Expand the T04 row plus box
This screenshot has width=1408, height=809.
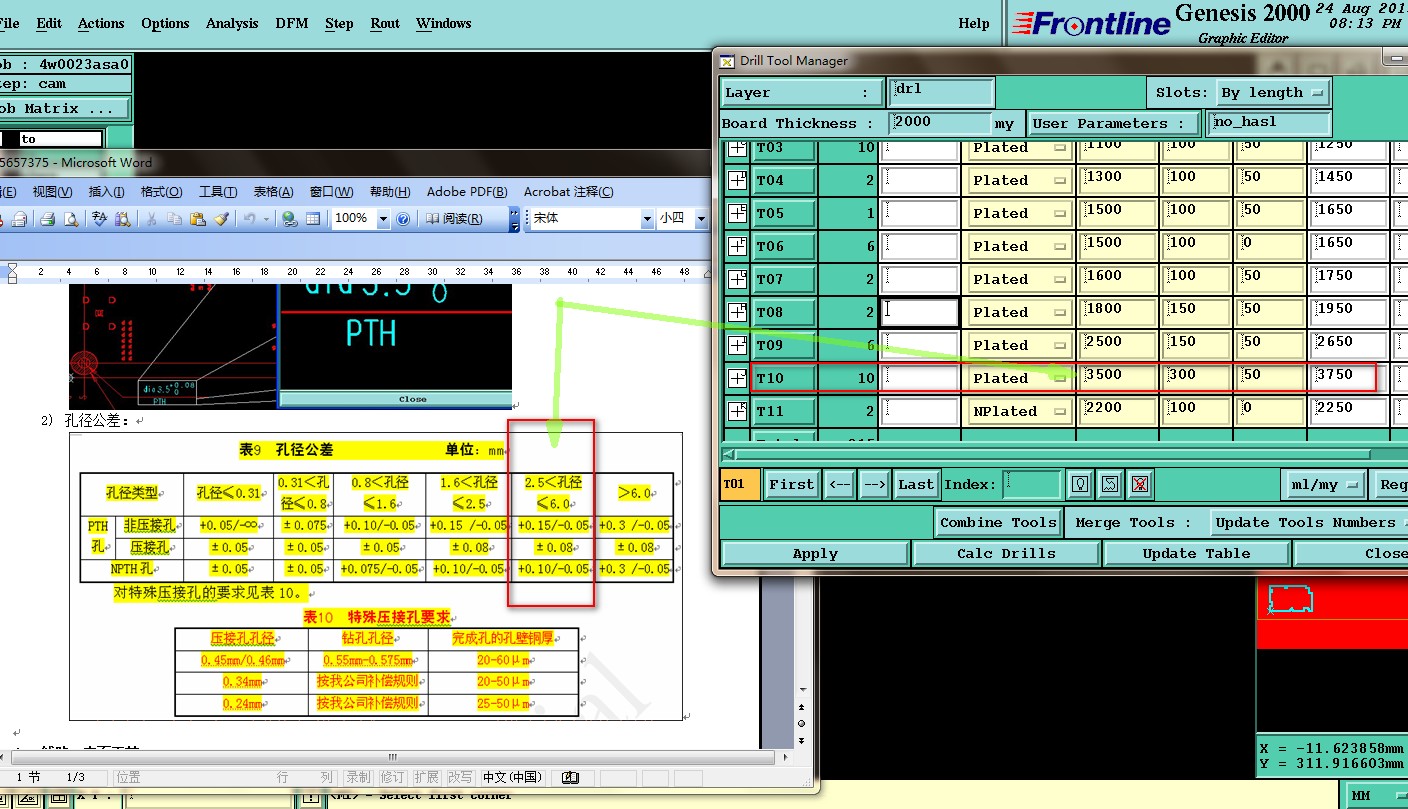coord(737,180)
